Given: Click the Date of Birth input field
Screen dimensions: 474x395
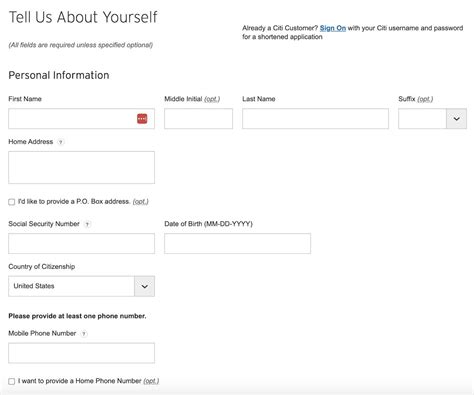Looking at the screenshot, I should coord(237,244).
